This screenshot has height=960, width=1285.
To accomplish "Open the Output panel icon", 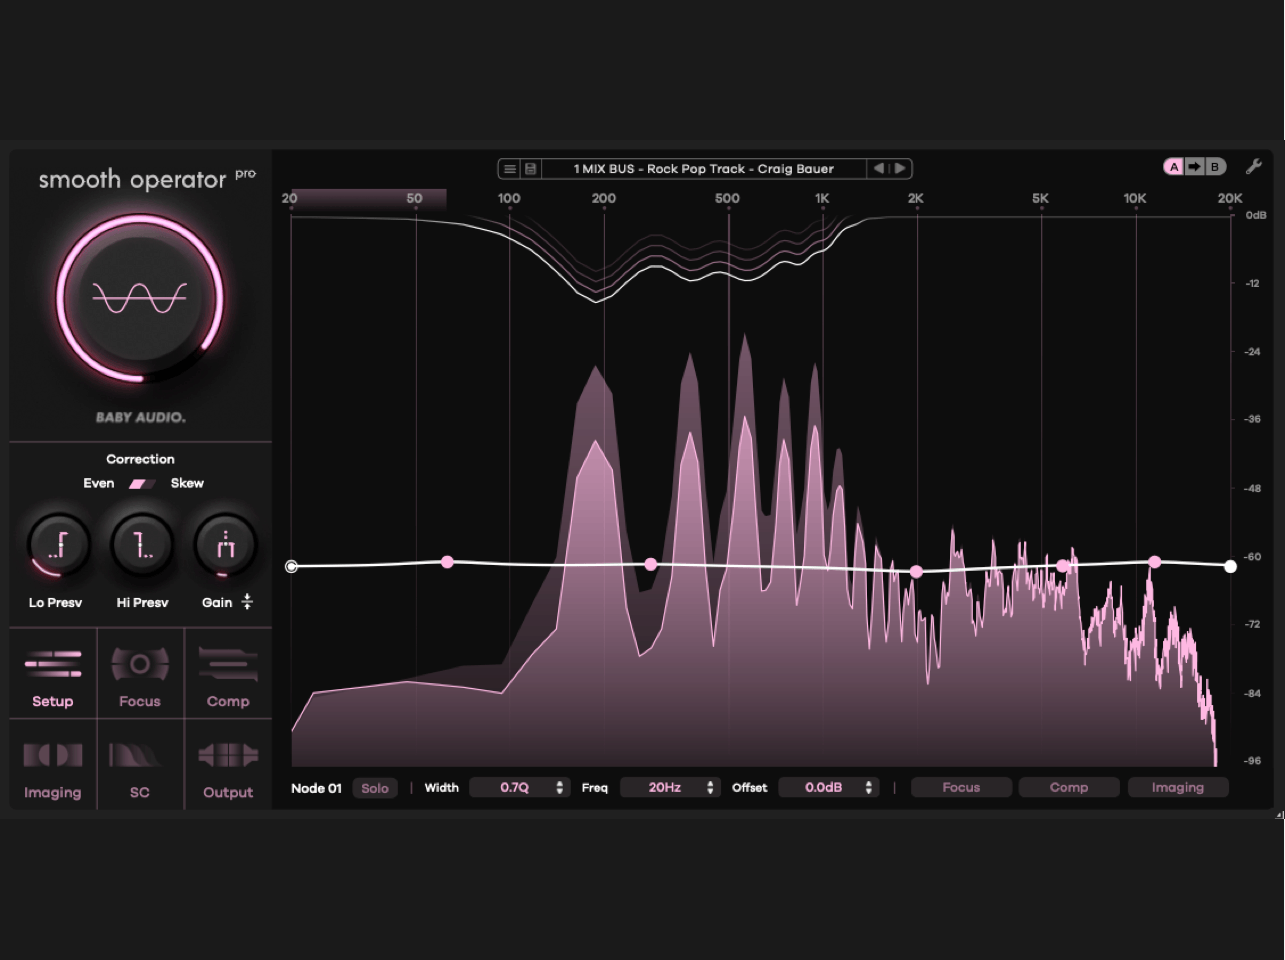I will coord(228,755).
